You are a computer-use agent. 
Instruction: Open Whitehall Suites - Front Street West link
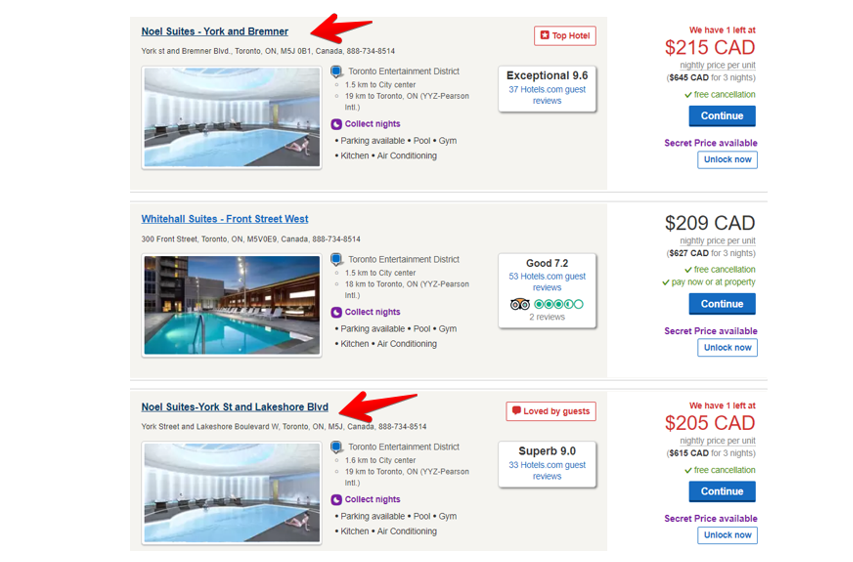point(224,219)
